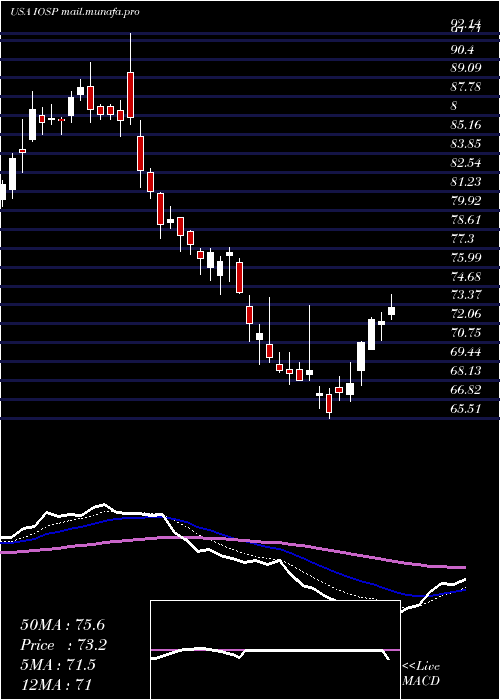The width and height of the screenshot is (500, 700).
Task: Click the '50MA : 75.6' readout
Action: click(62, 625)
